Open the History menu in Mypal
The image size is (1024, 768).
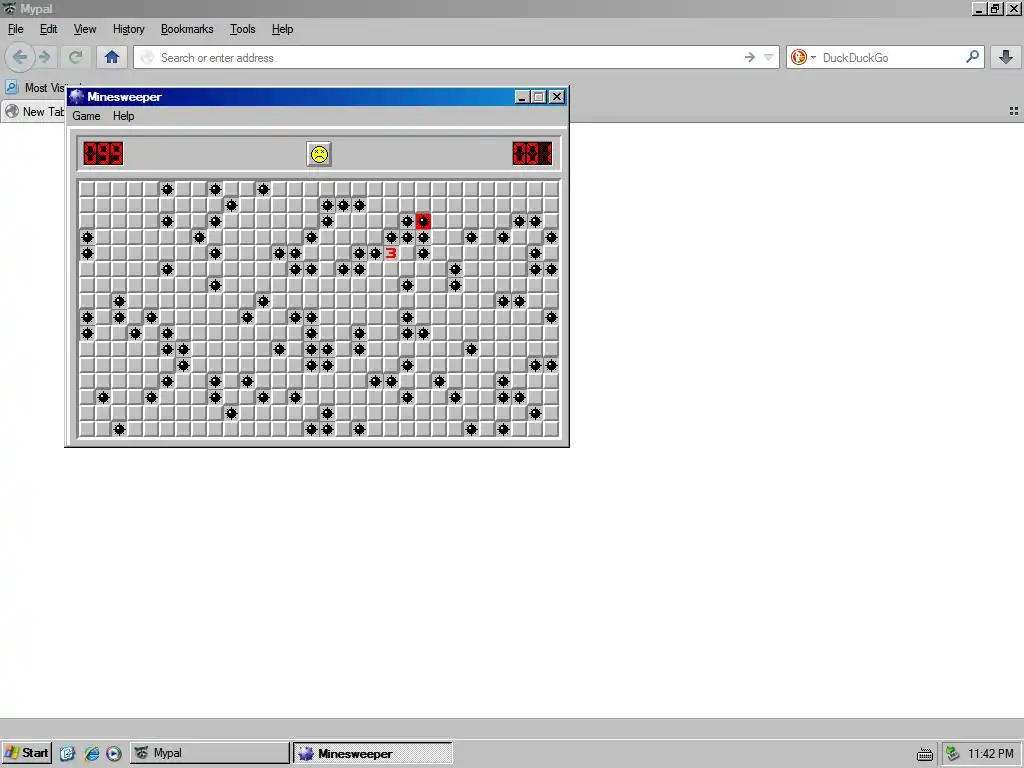(x=129, y=29)
